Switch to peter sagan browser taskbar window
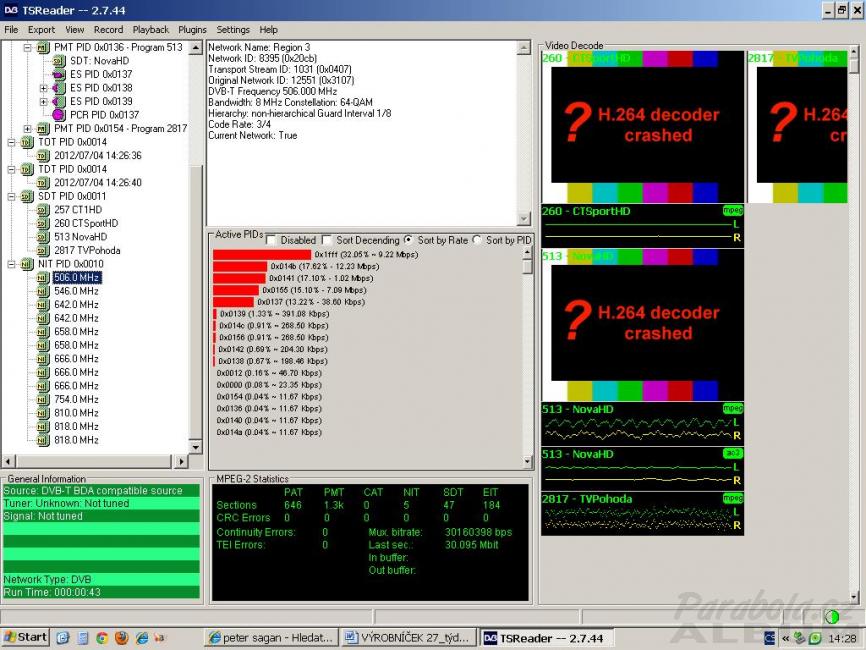 [x=272, y=638]
